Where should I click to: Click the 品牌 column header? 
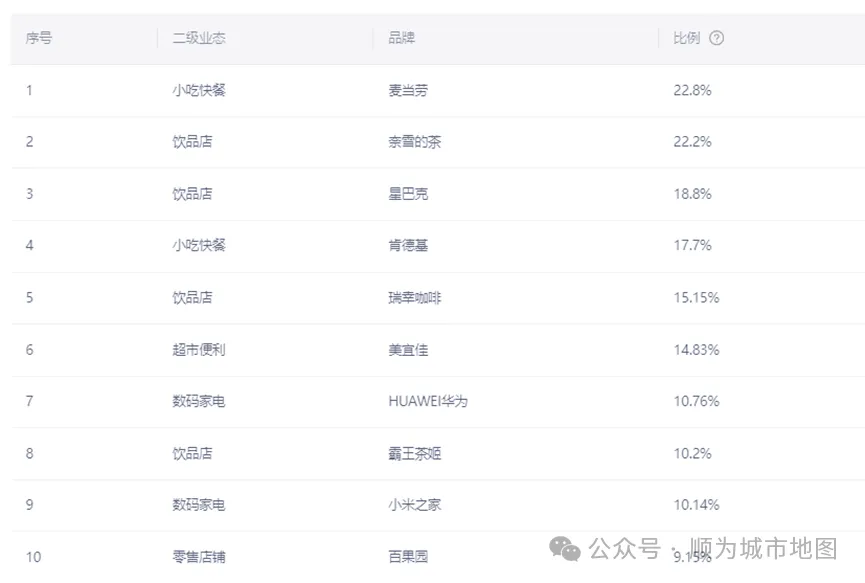tap(401, 38)
